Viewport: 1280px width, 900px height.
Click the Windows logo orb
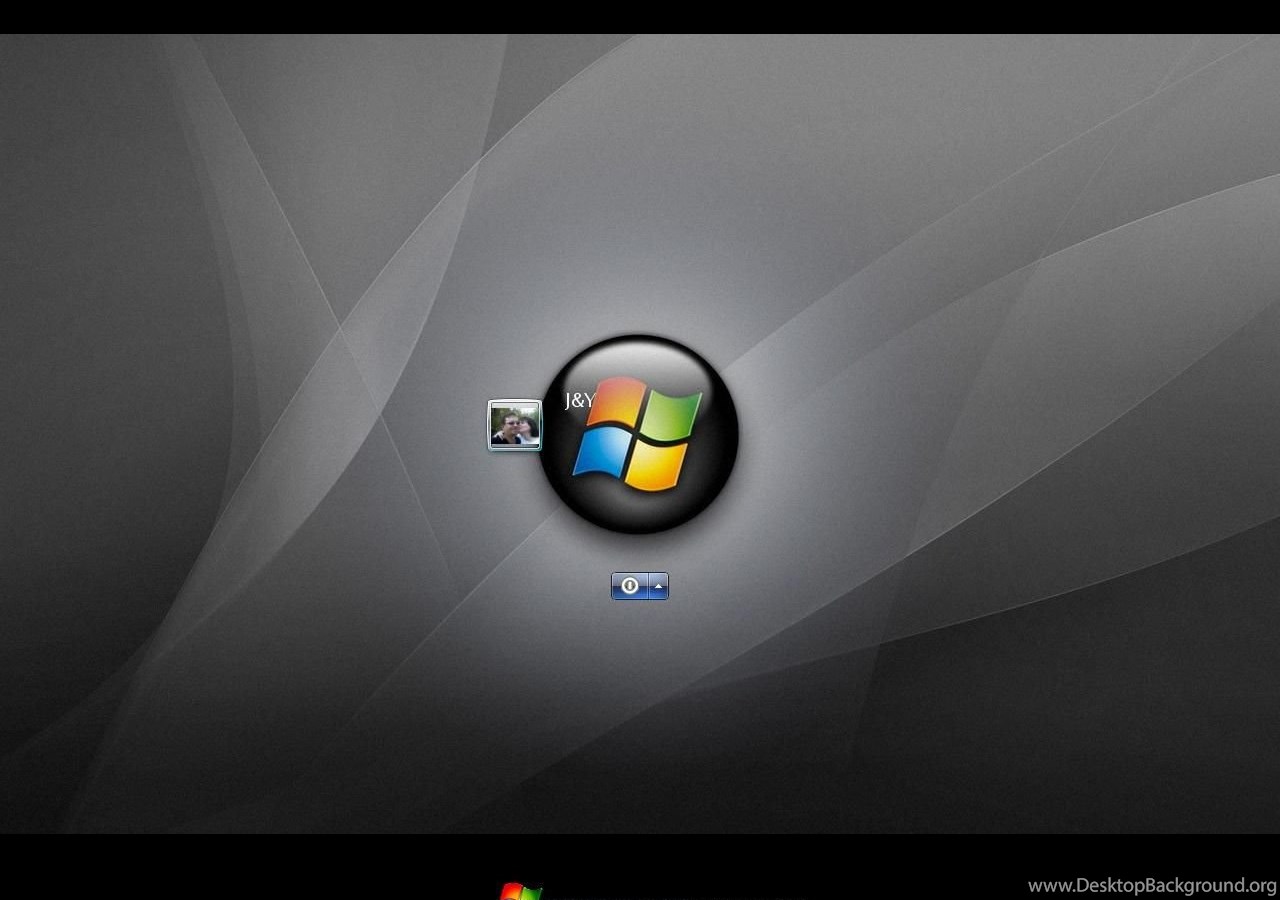638,434
